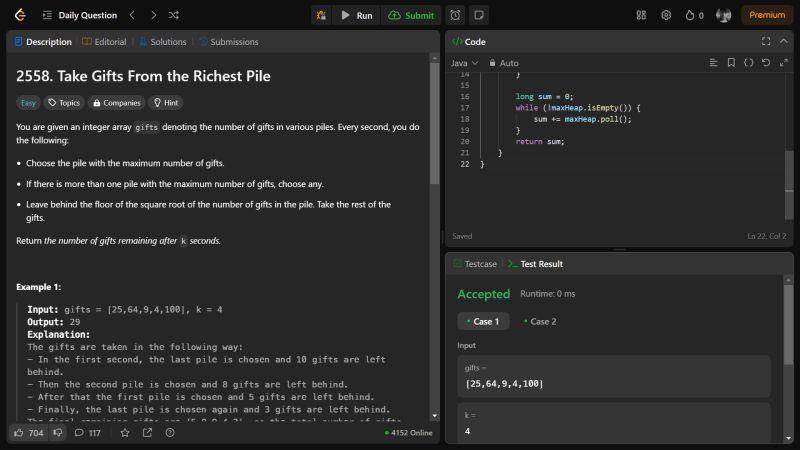Open the user profile avatar

tap(723, 15)
